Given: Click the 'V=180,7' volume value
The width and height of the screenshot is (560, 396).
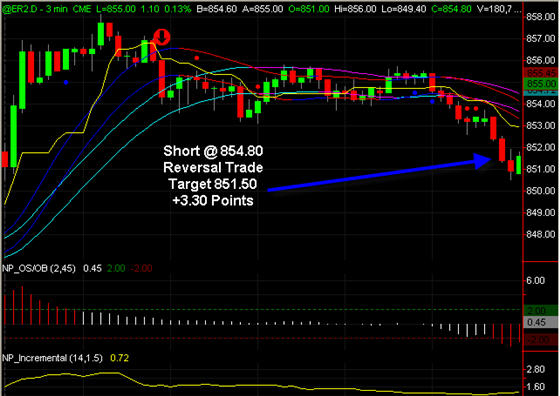Looking at the screenshot, I should [494, 9].
